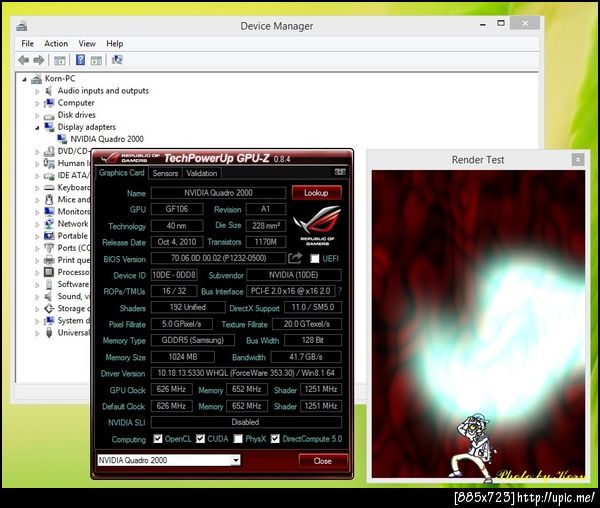Click the GDDR5 (Samsung) memory type value
The height and width of the screenshot is (508, 600).
click(x=192, y=340)
